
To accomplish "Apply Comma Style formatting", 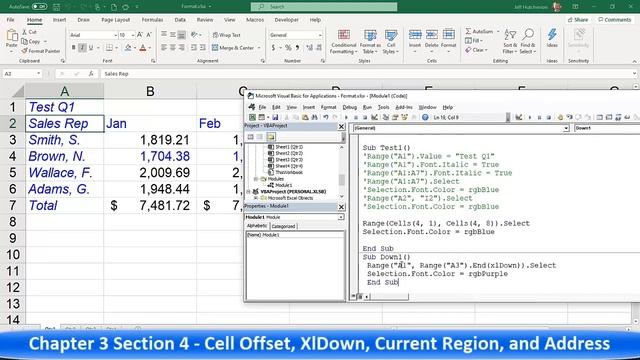I will point(298,48).
